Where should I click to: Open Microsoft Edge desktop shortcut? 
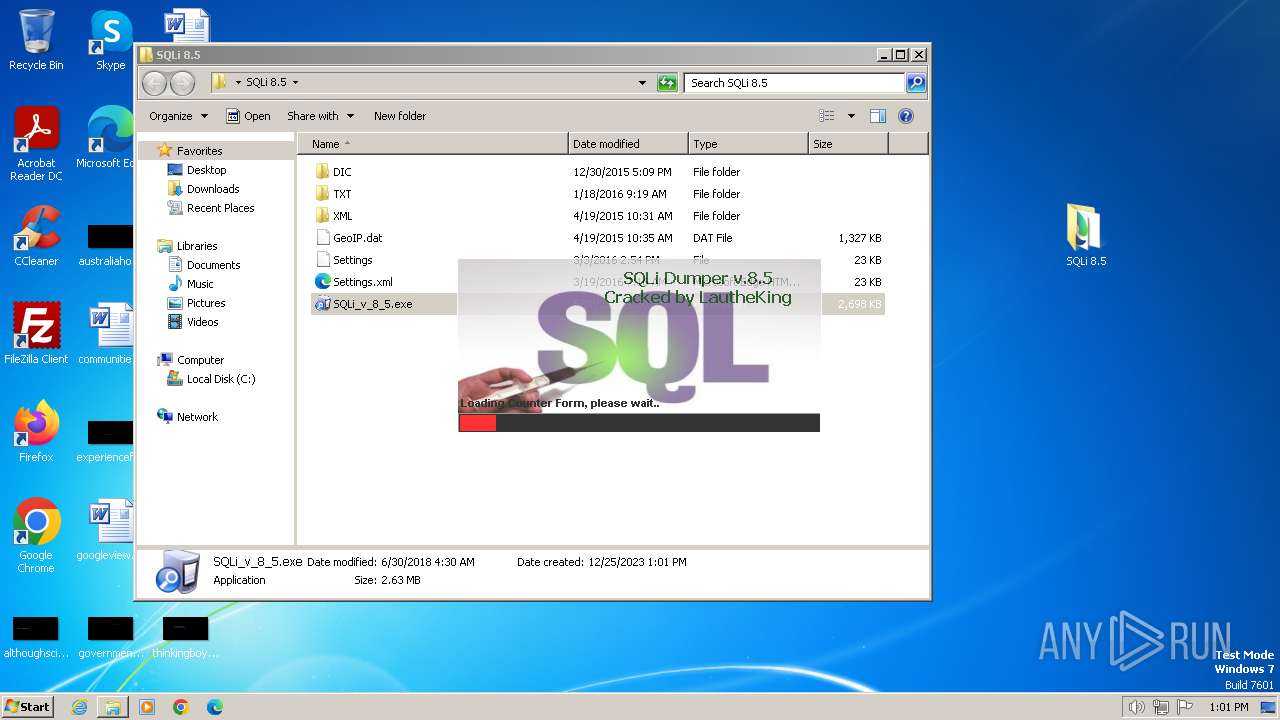coord(105,138)
